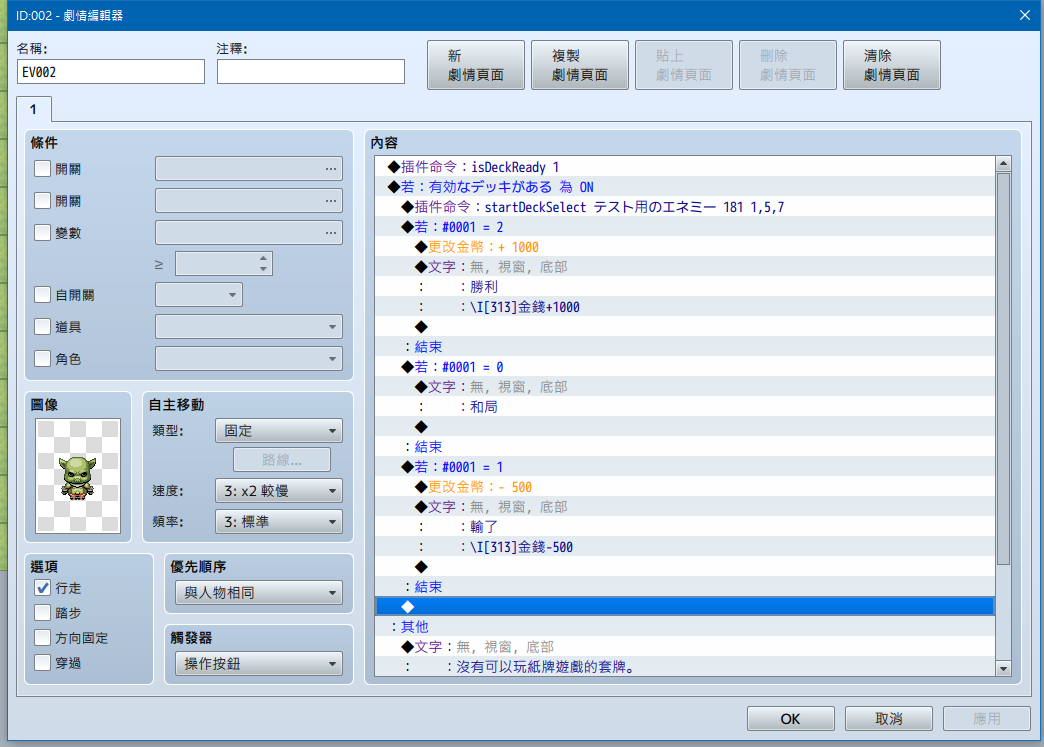Select the 插件命令 isDeckReady 1 command line

[x=685, y=167]
